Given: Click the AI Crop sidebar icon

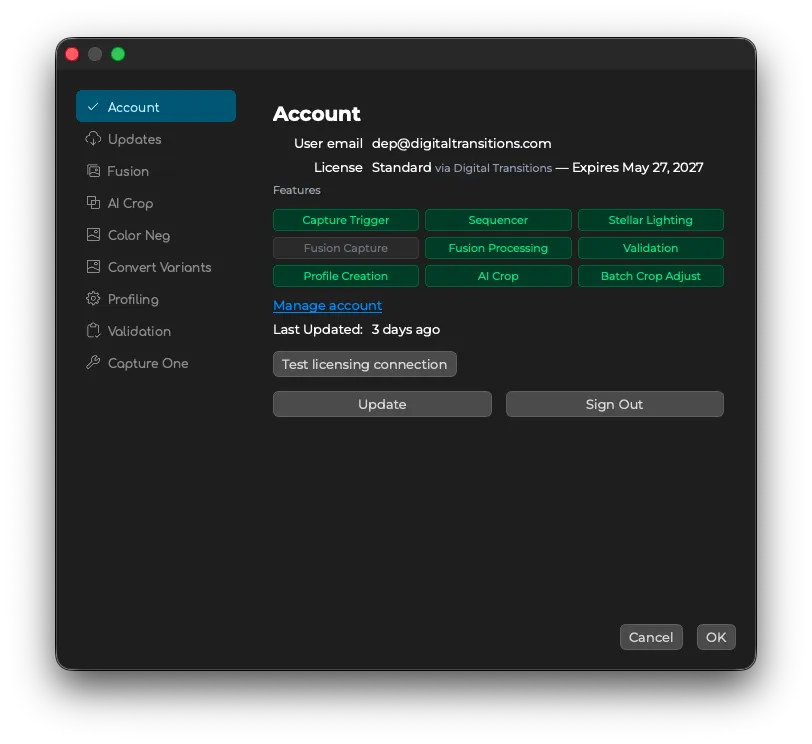Looking at the screenshot, I should point(93,202).
